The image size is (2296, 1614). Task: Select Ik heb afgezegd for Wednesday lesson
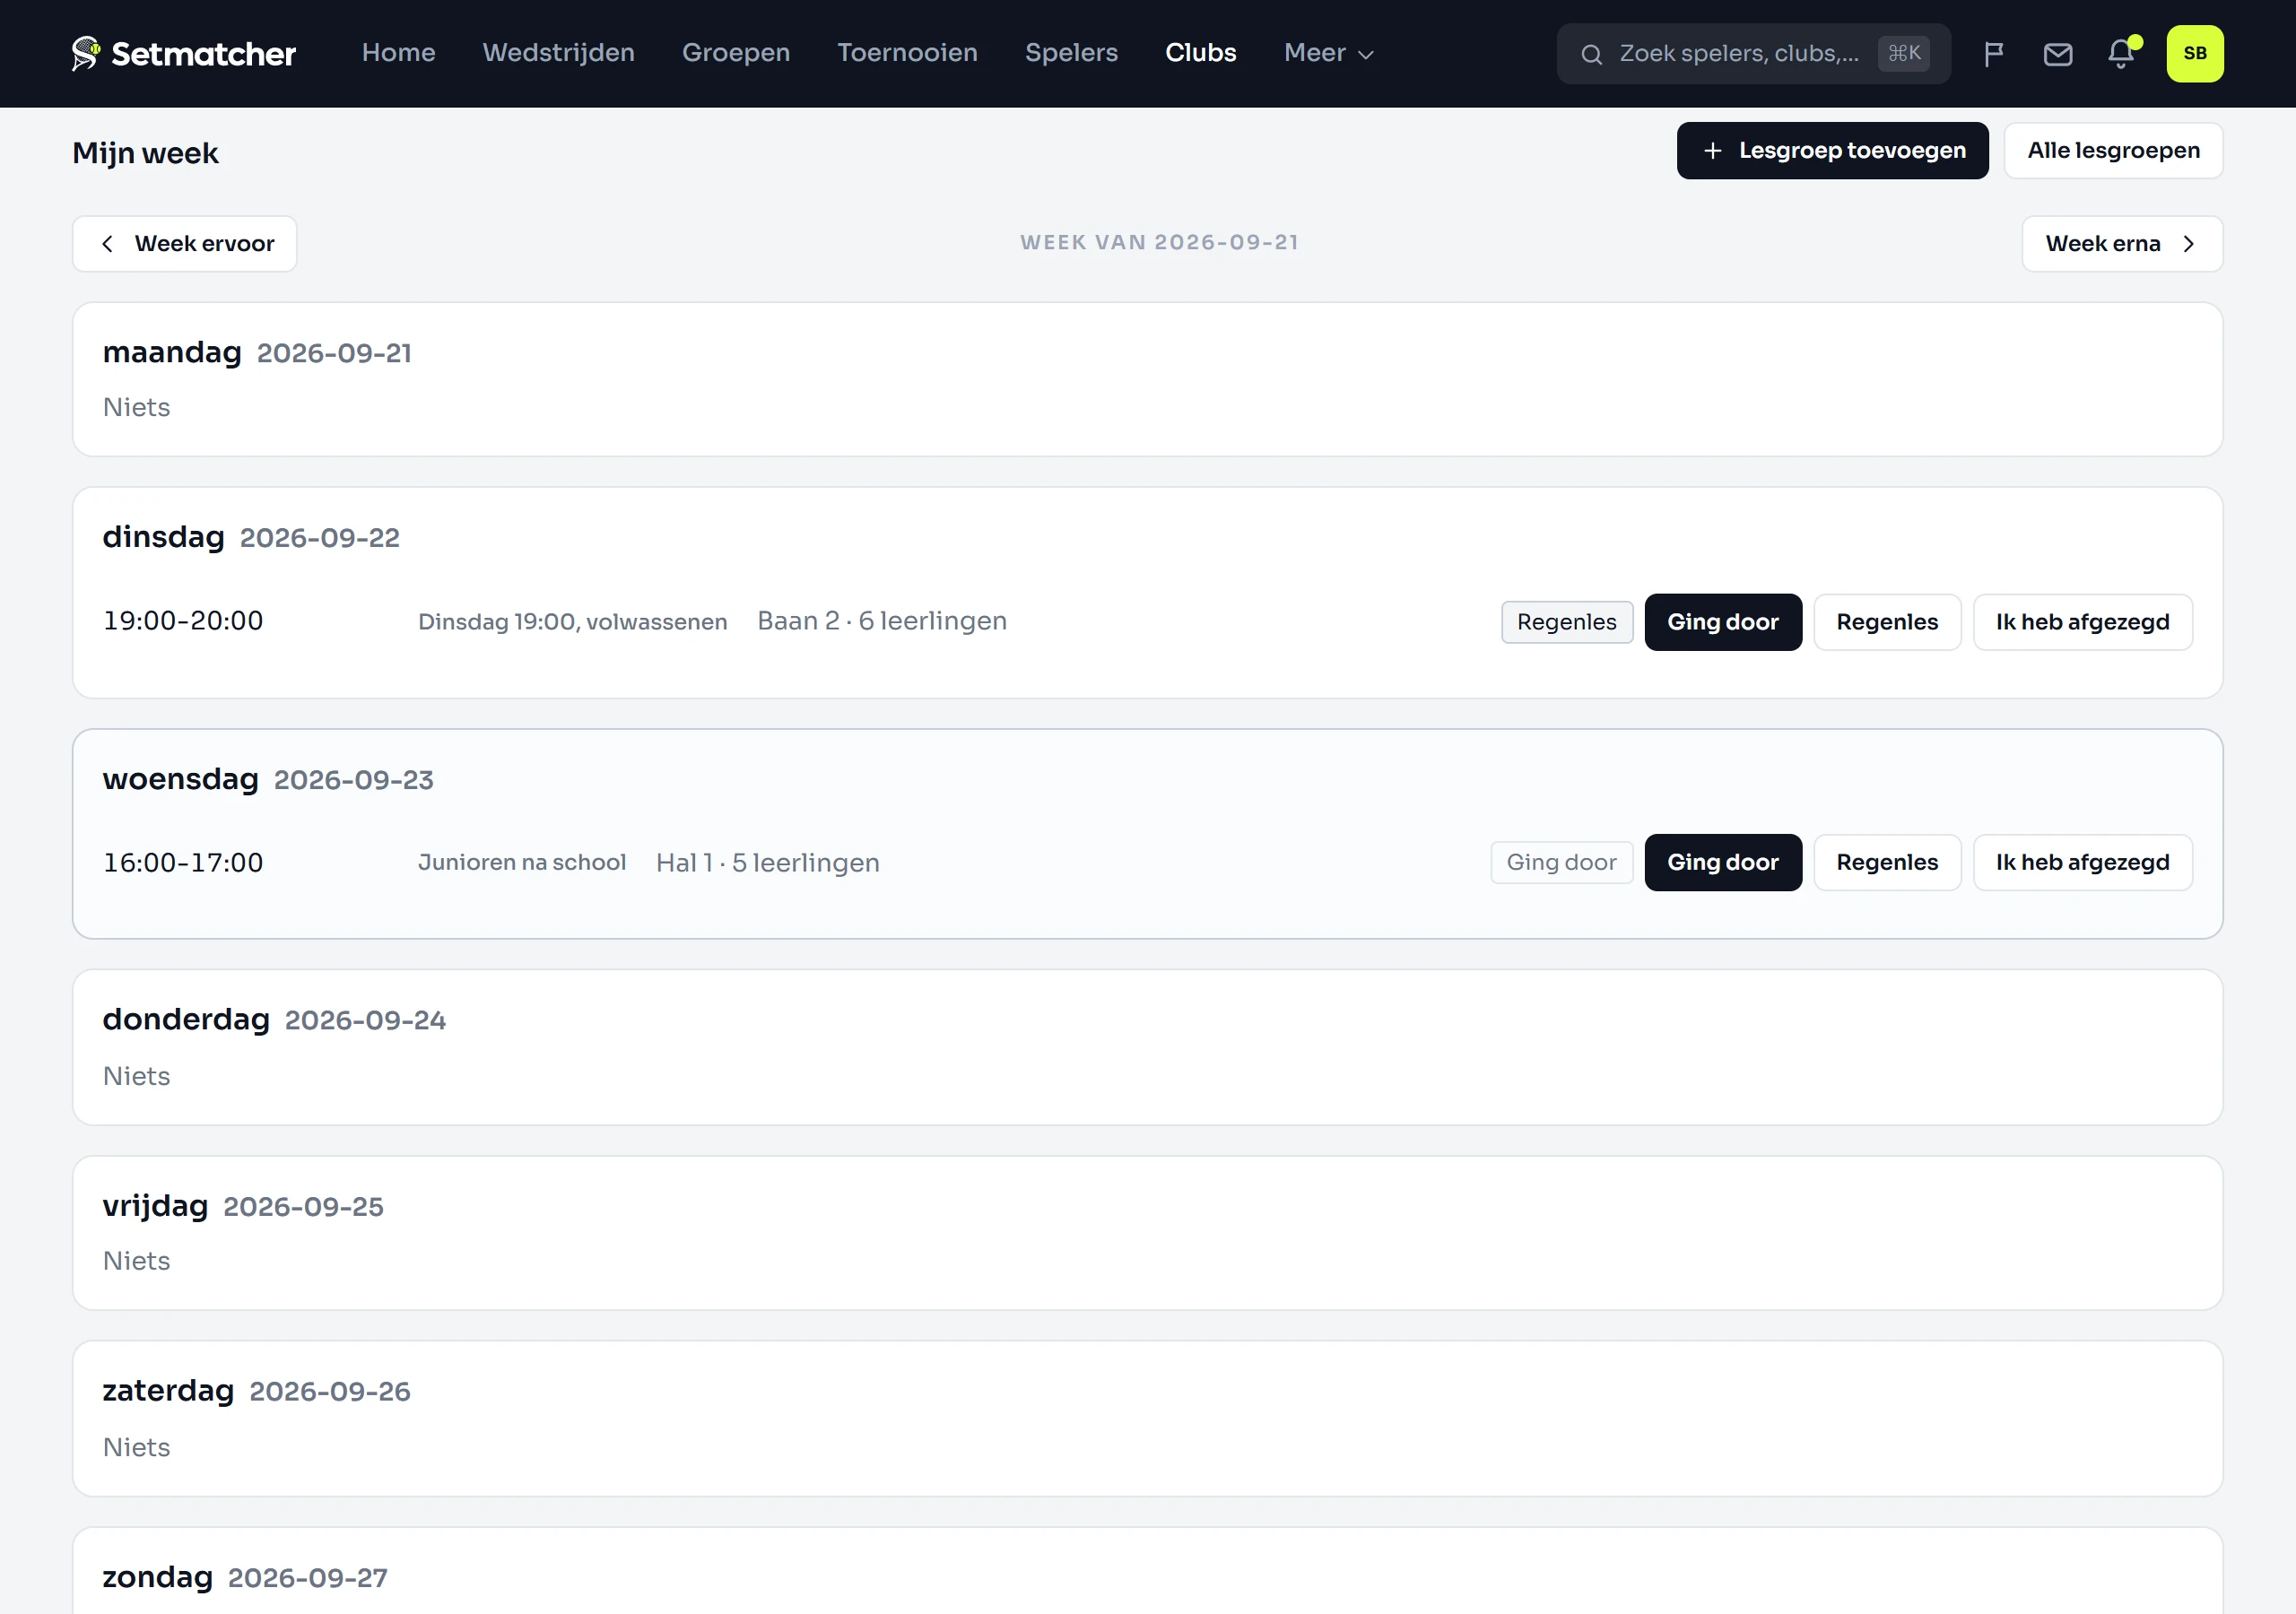[2082, 862]
